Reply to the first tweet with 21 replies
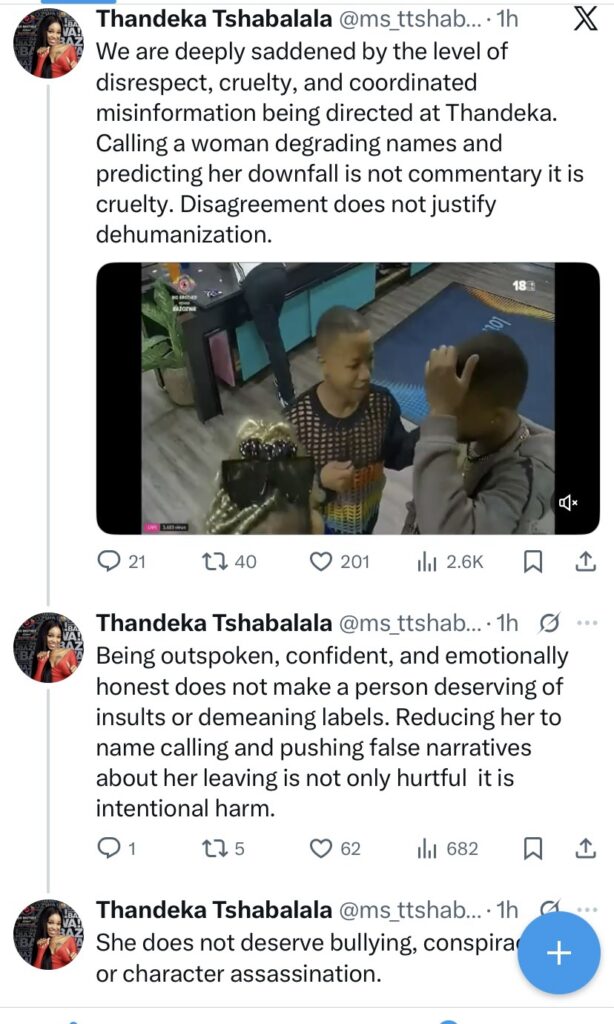 tap(108, 562)
